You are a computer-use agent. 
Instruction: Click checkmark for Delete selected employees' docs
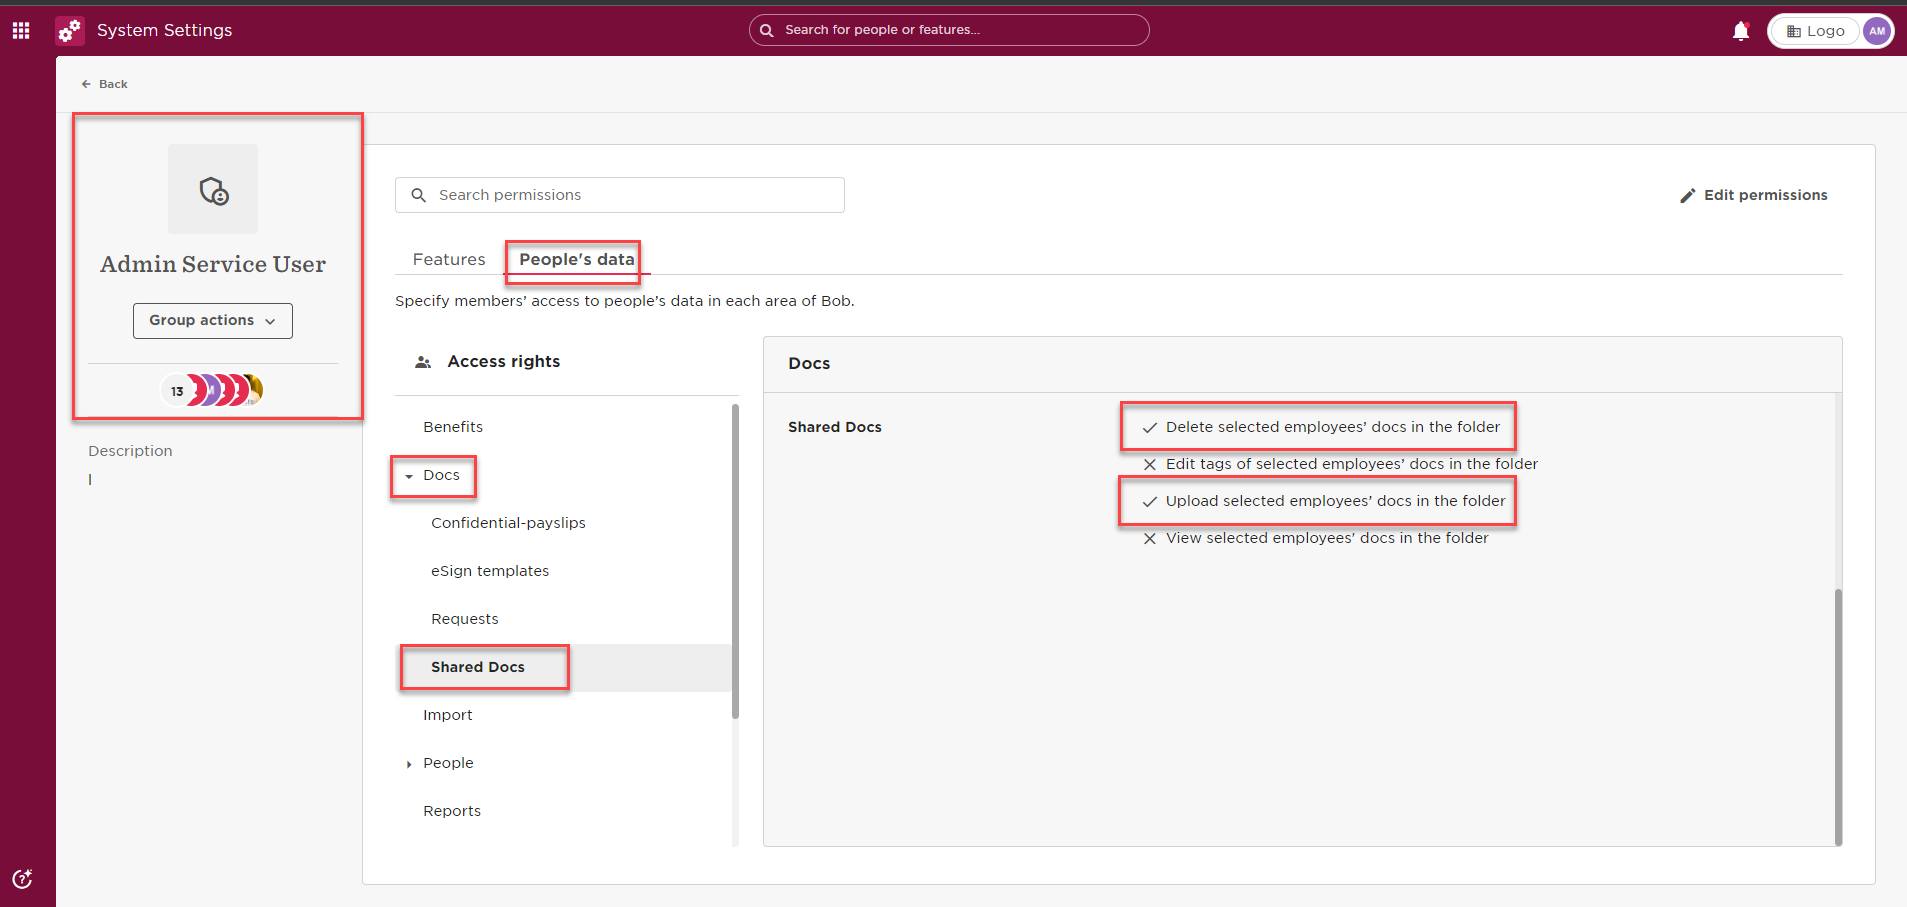(1150, 428)
